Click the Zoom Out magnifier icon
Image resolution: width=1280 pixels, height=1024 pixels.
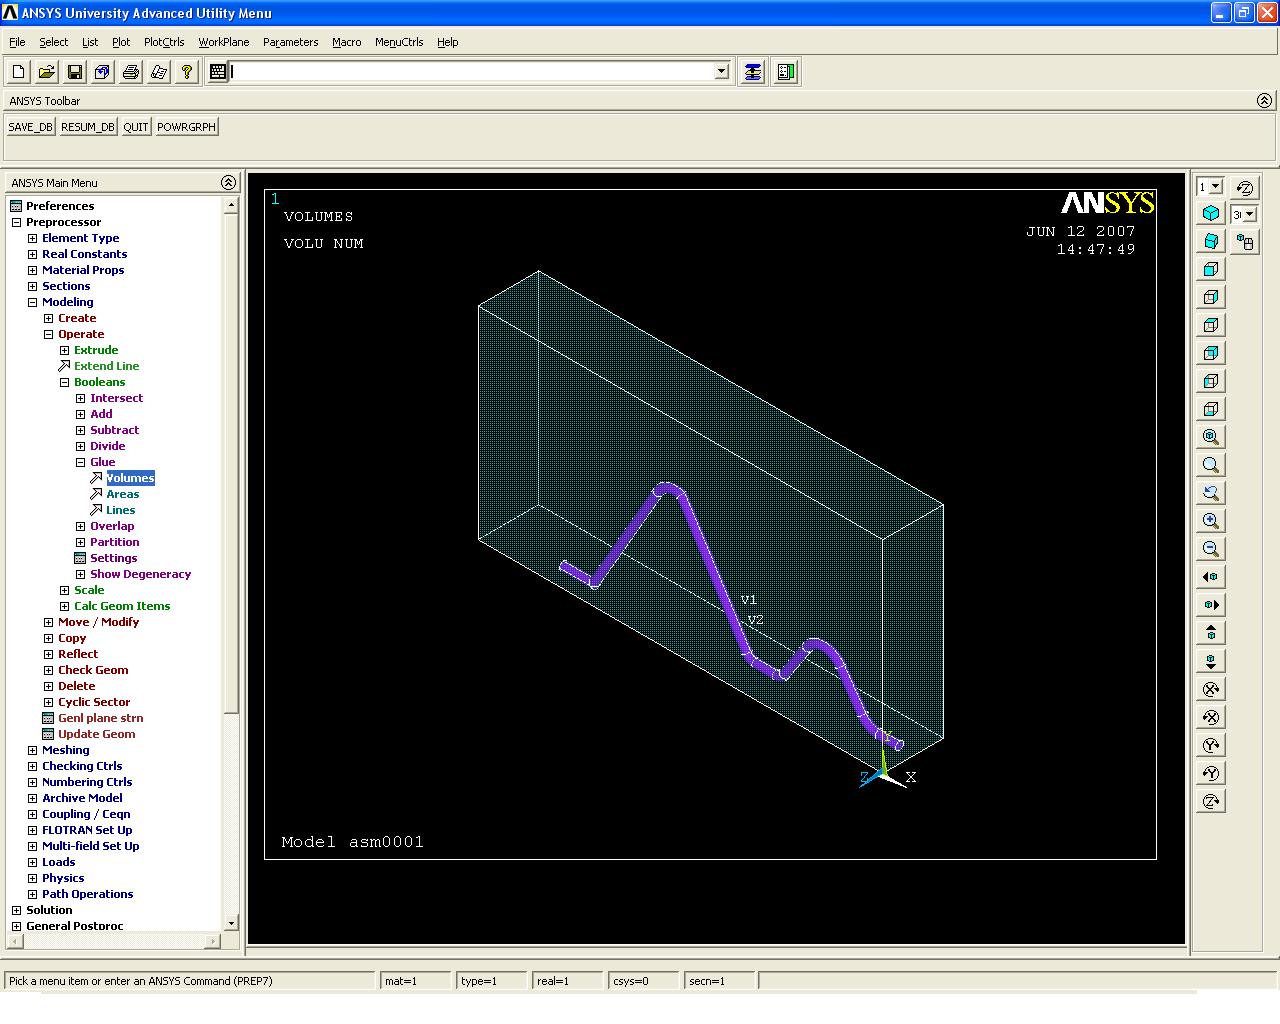1211,549
